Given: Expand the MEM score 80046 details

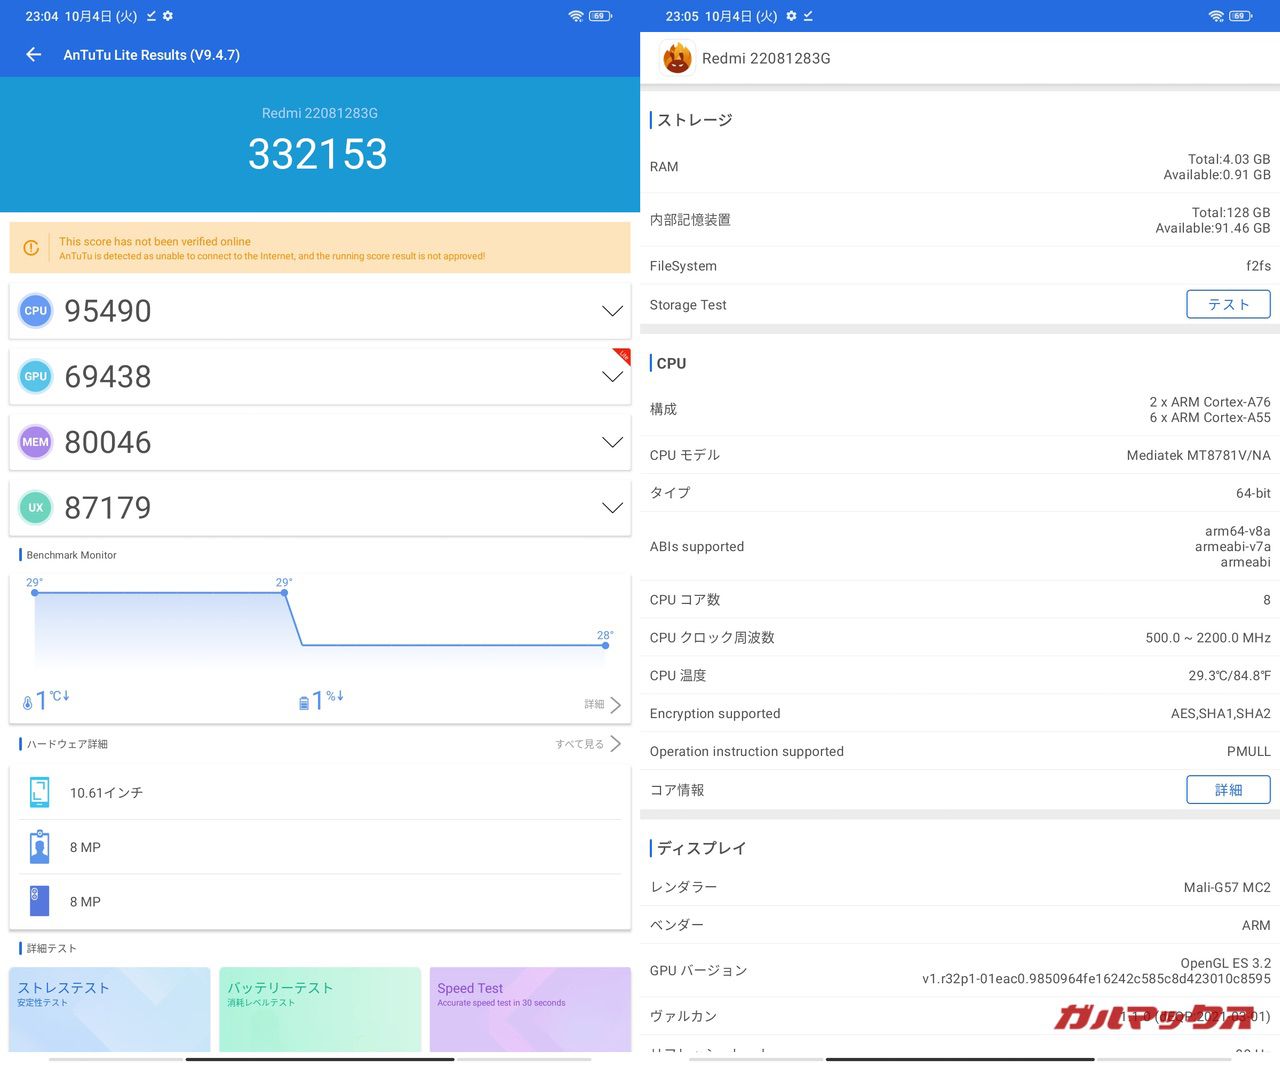Looking at the screenshot, I should 612,442.
